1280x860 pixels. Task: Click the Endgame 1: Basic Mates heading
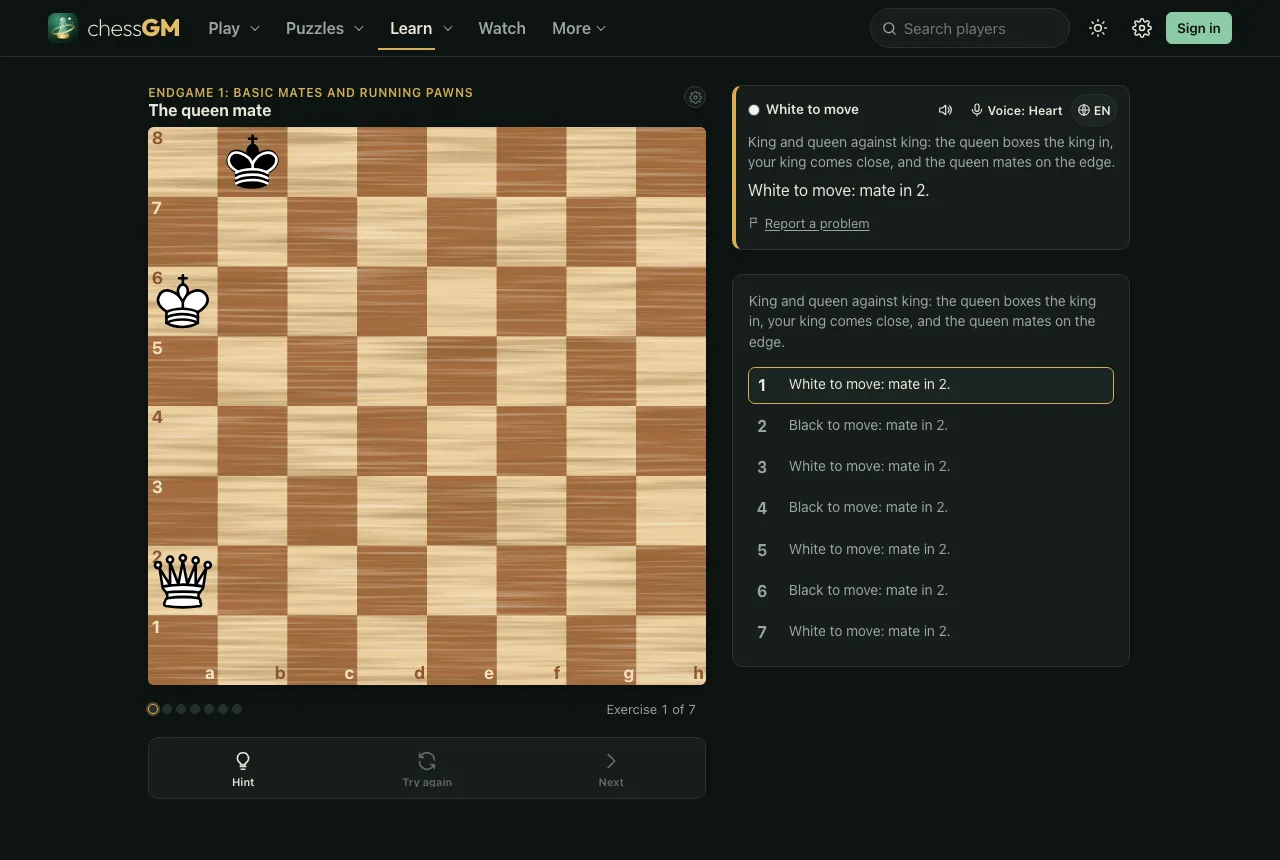[310, 92]
